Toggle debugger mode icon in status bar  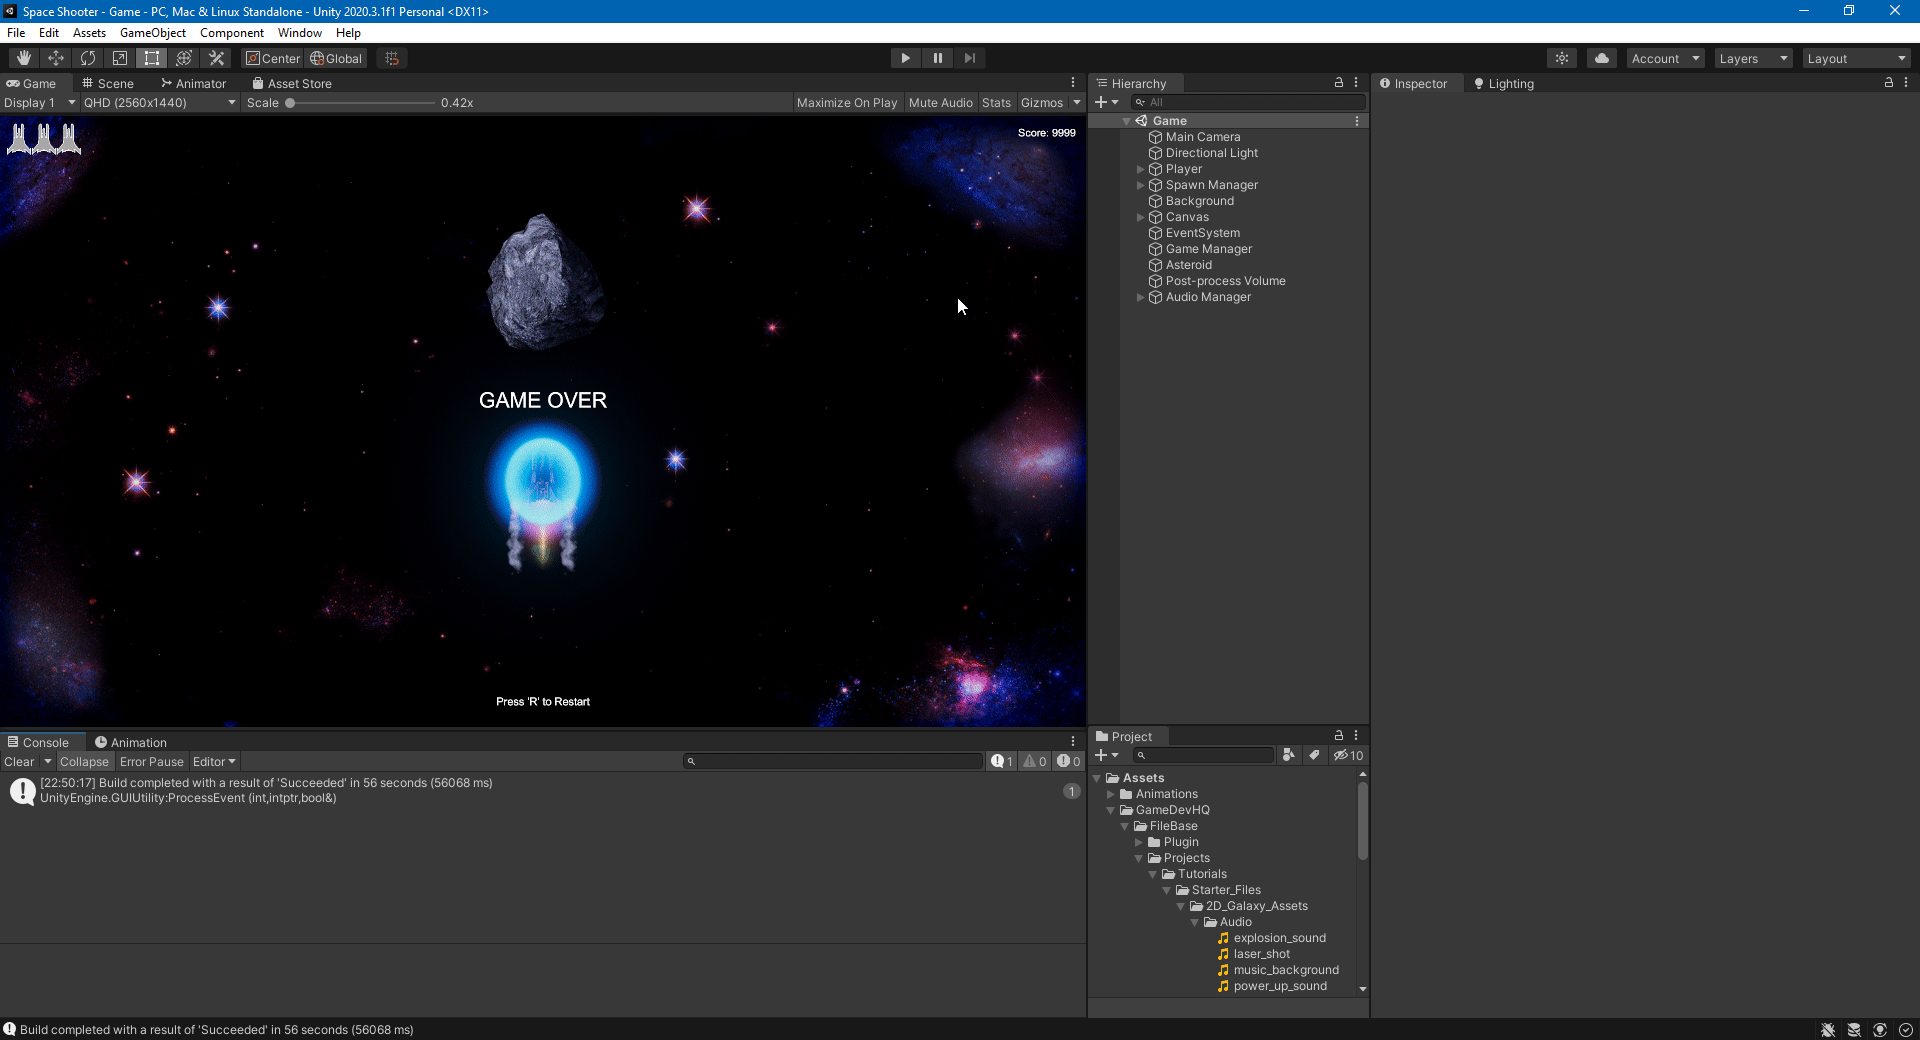tap(1828, 1030)
